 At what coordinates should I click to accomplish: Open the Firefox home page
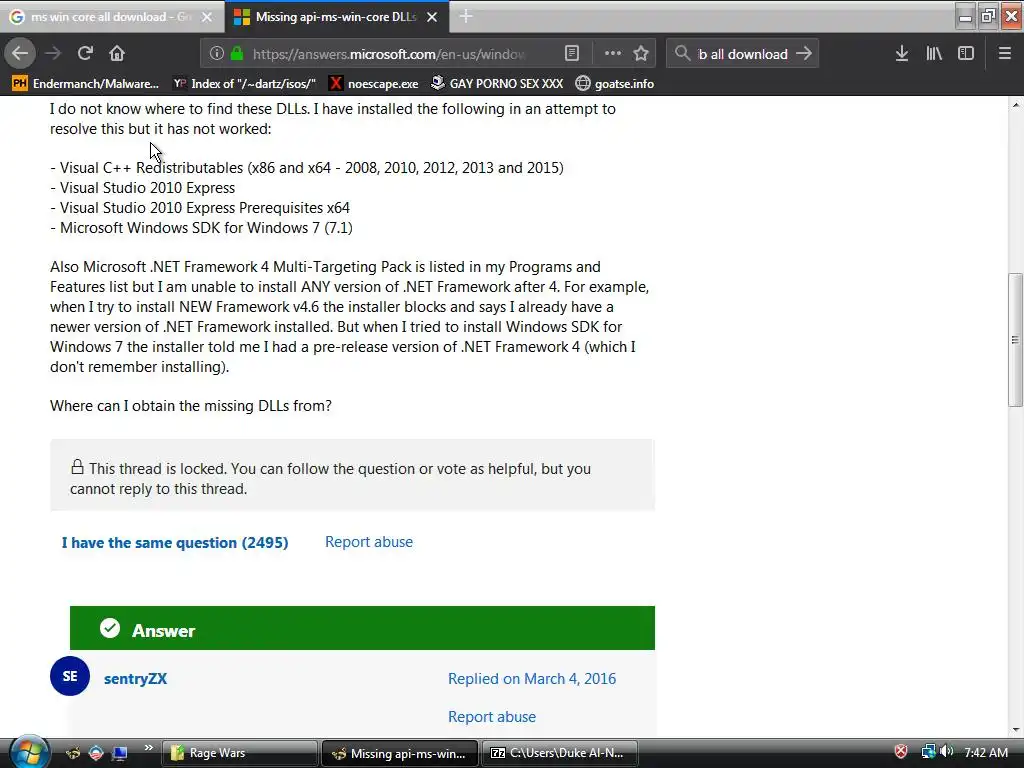[117, 54]
